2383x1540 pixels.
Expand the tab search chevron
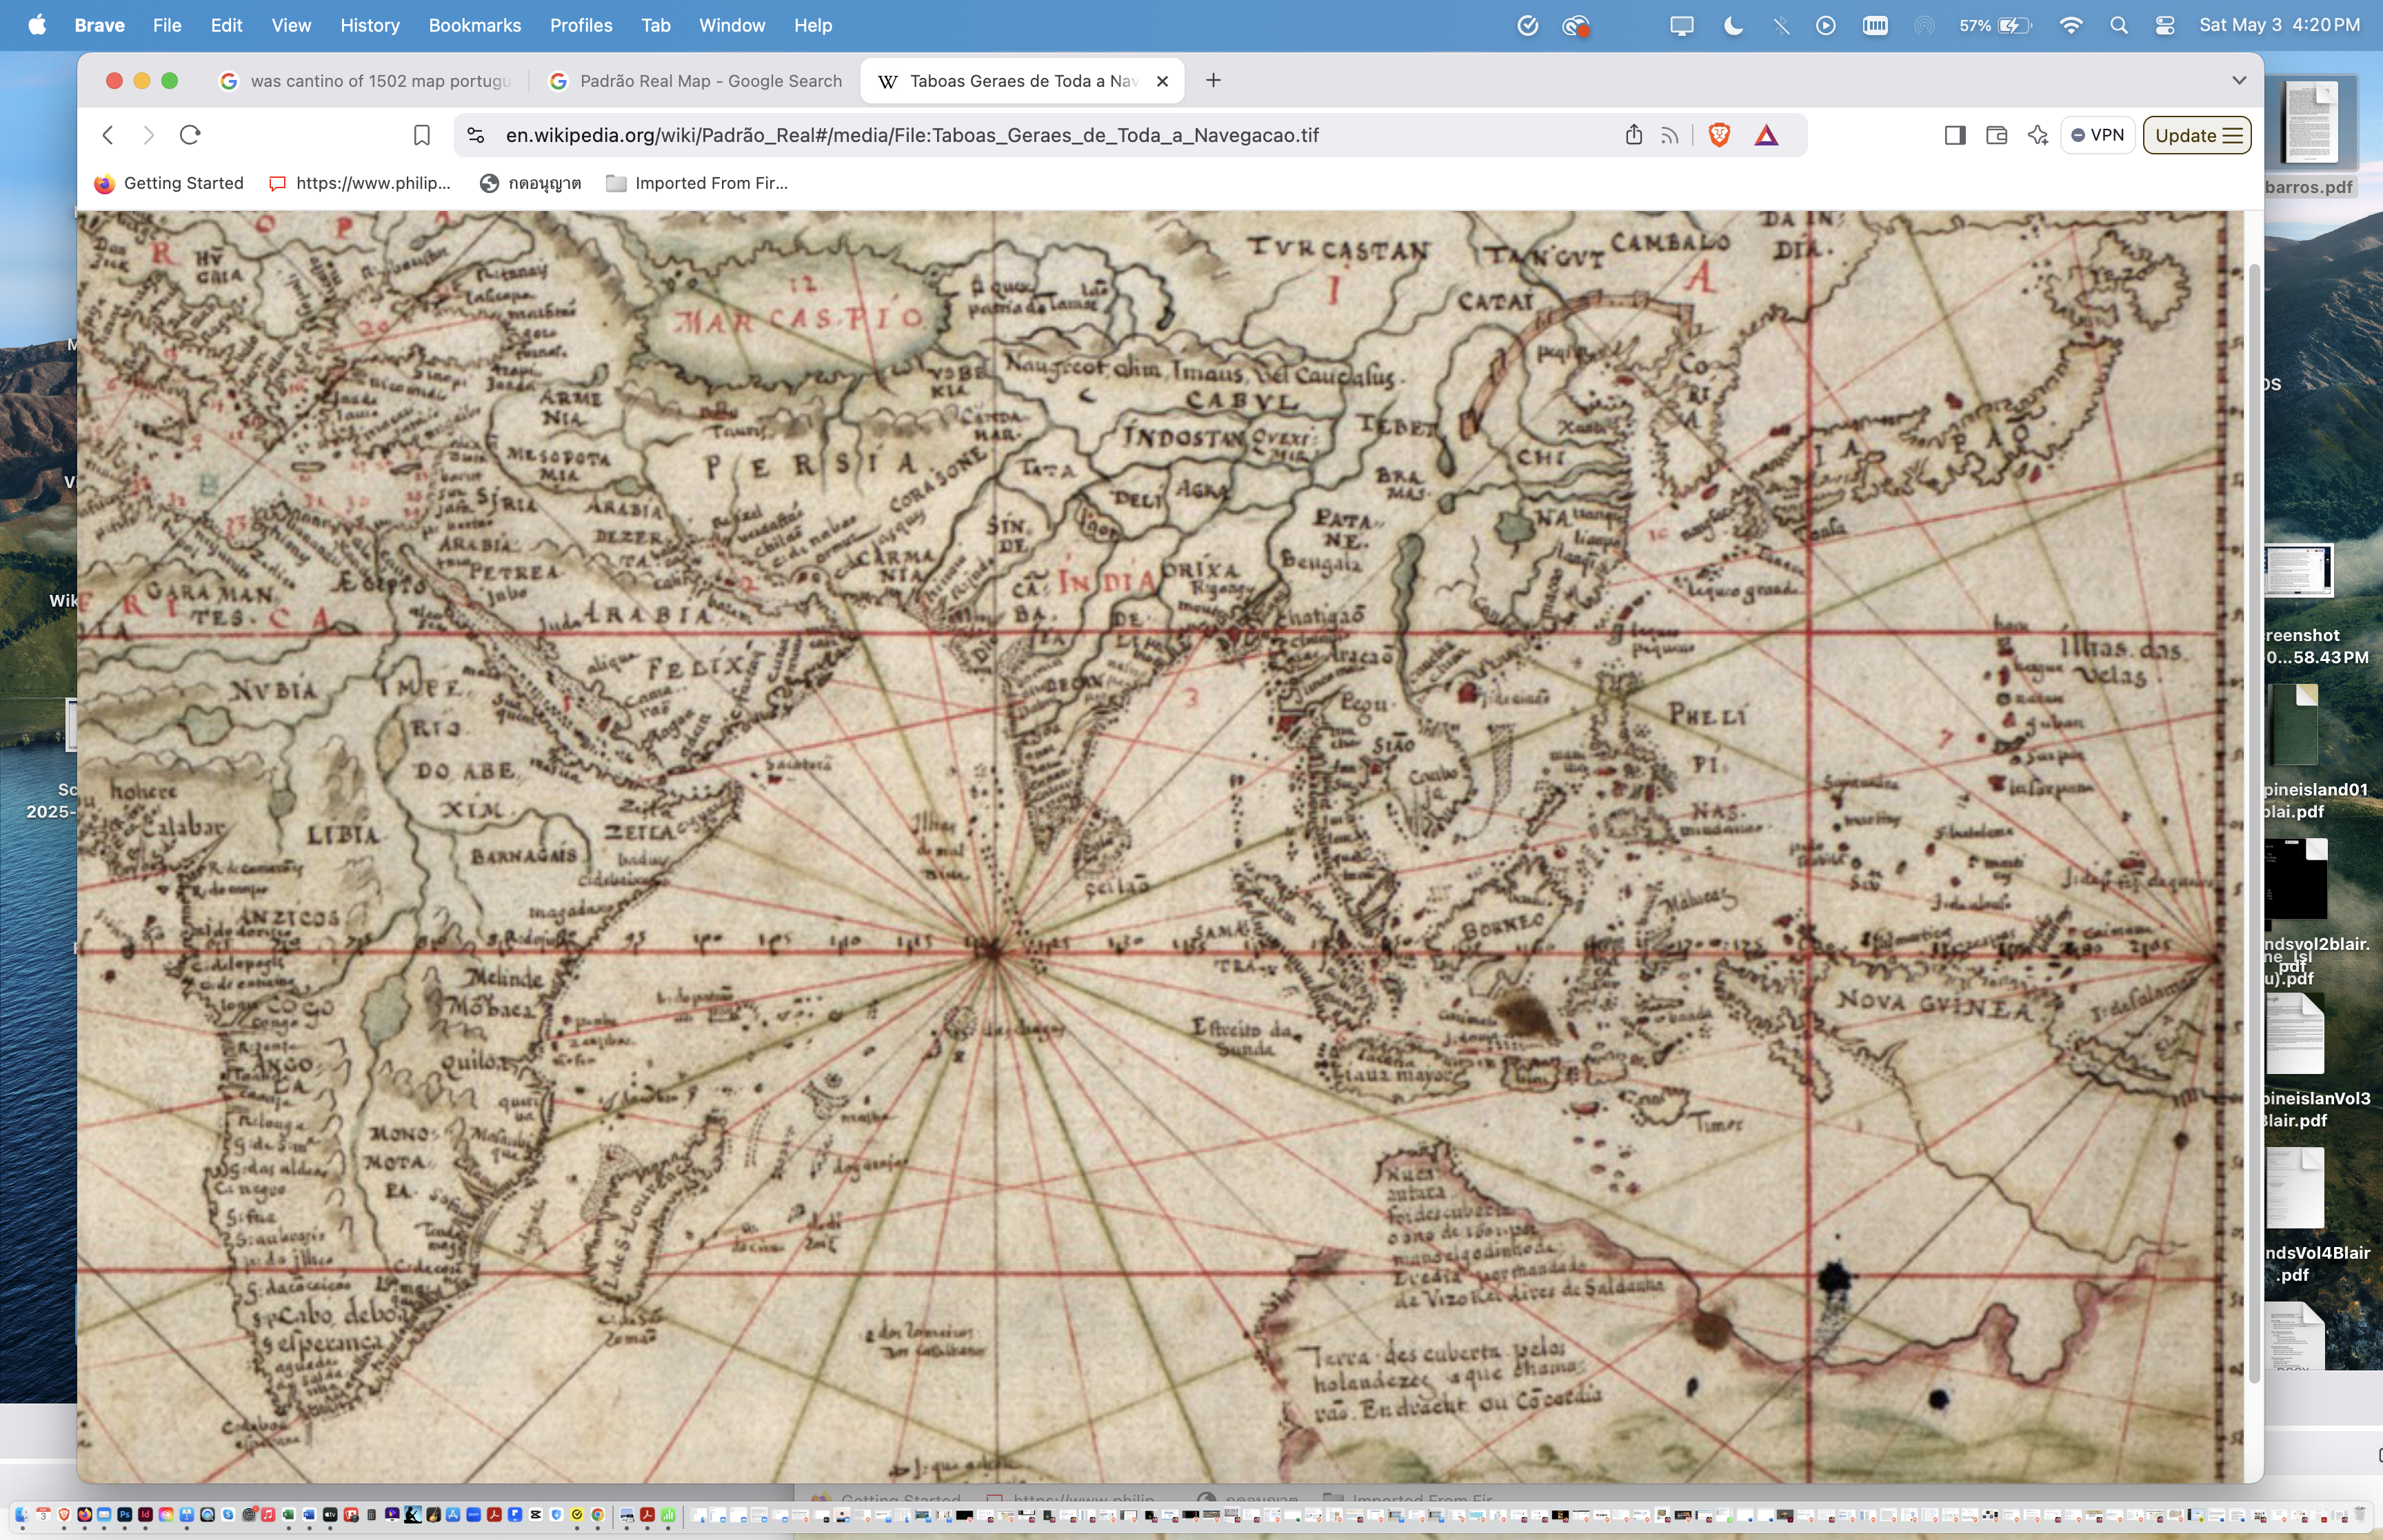(2239, 80)
